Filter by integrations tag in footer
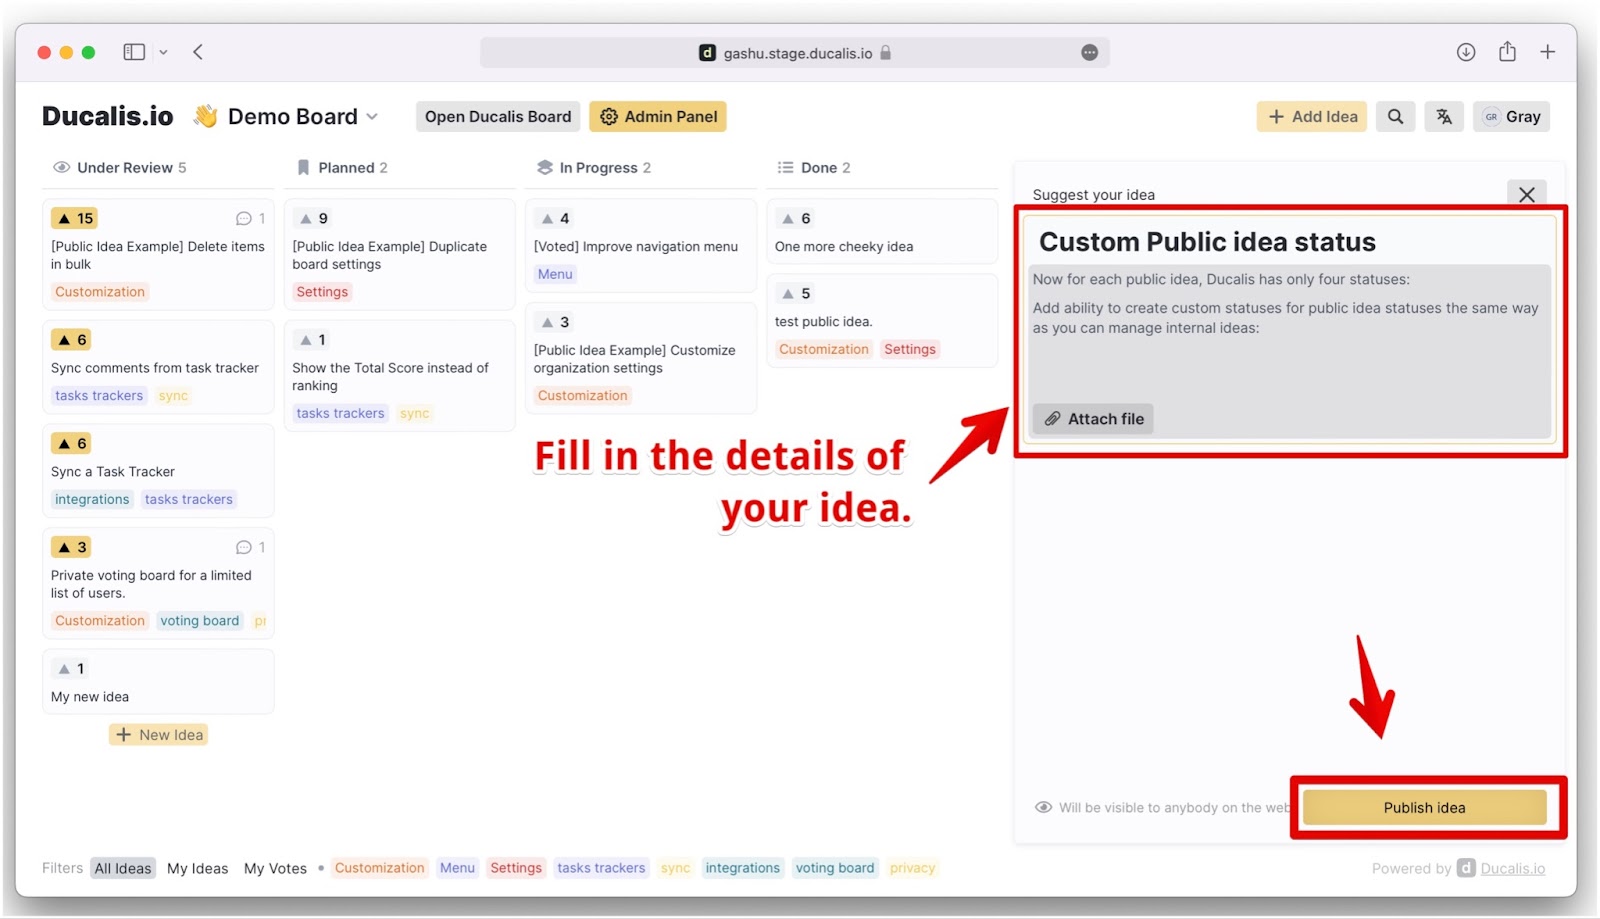Viewport: 1600px width, 919px height. tap(742, 868)
